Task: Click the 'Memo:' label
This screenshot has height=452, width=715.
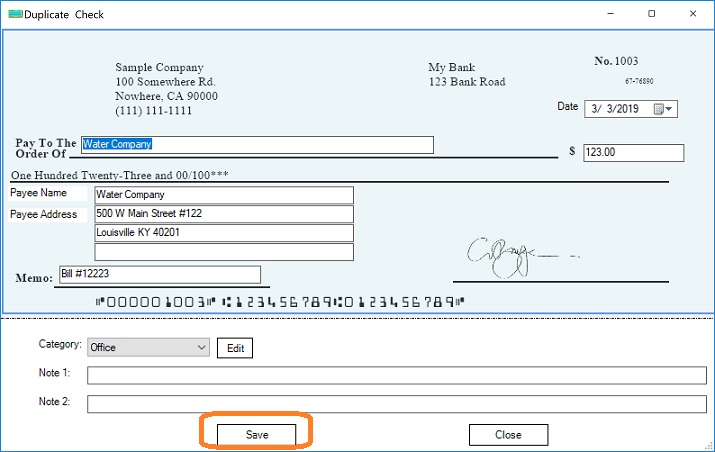Action: click(34, 278)
